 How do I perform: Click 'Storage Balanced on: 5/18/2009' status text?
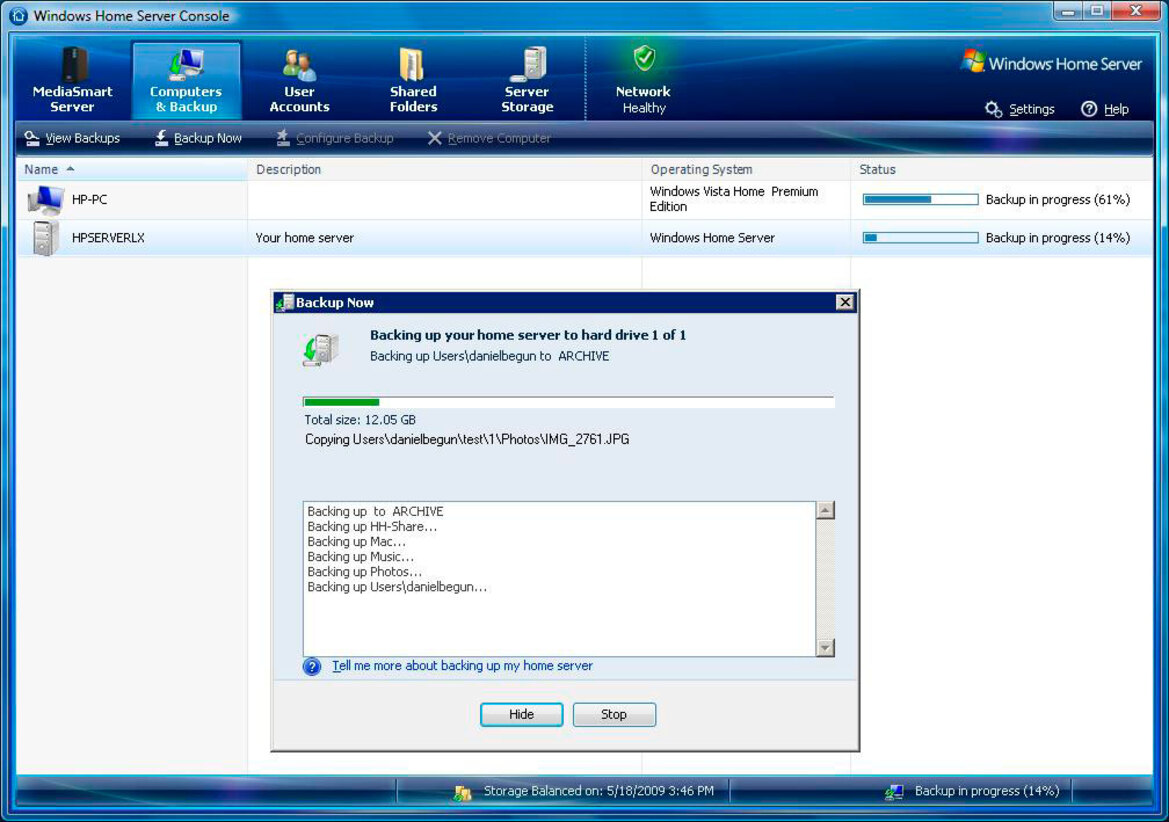coord(599,791)
